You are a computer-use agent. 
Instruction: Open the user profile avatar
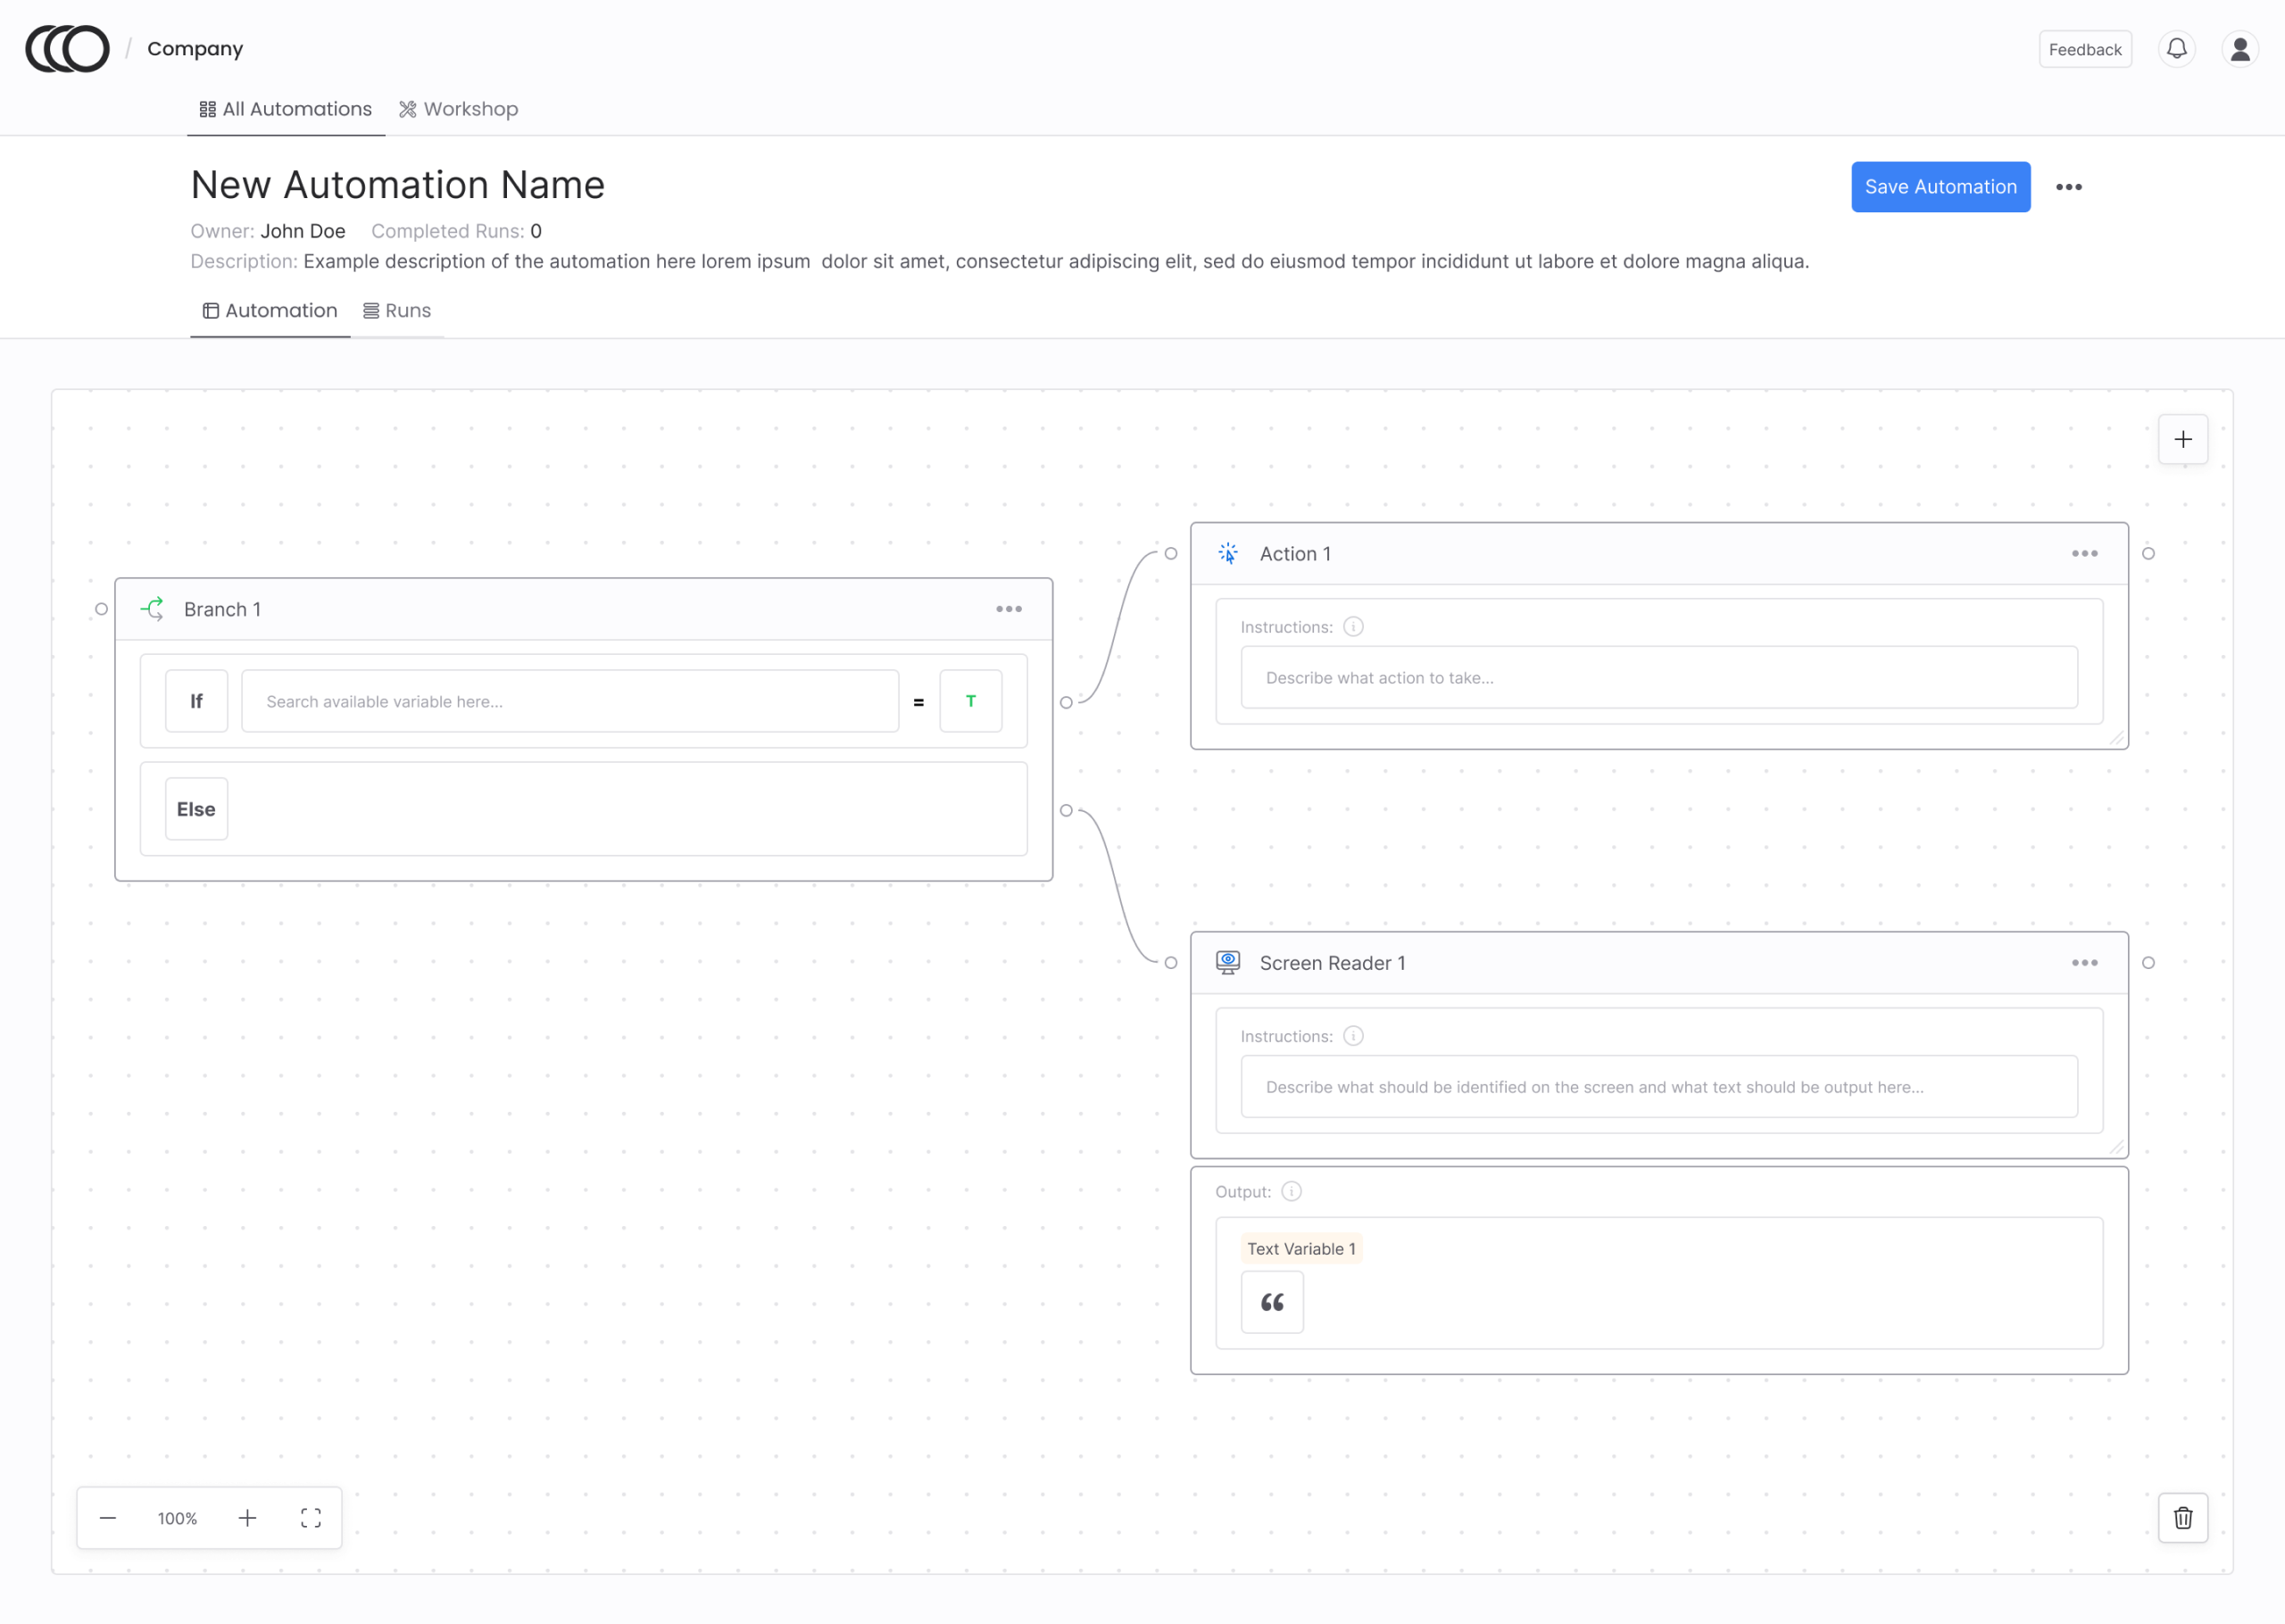(2240, 49)
